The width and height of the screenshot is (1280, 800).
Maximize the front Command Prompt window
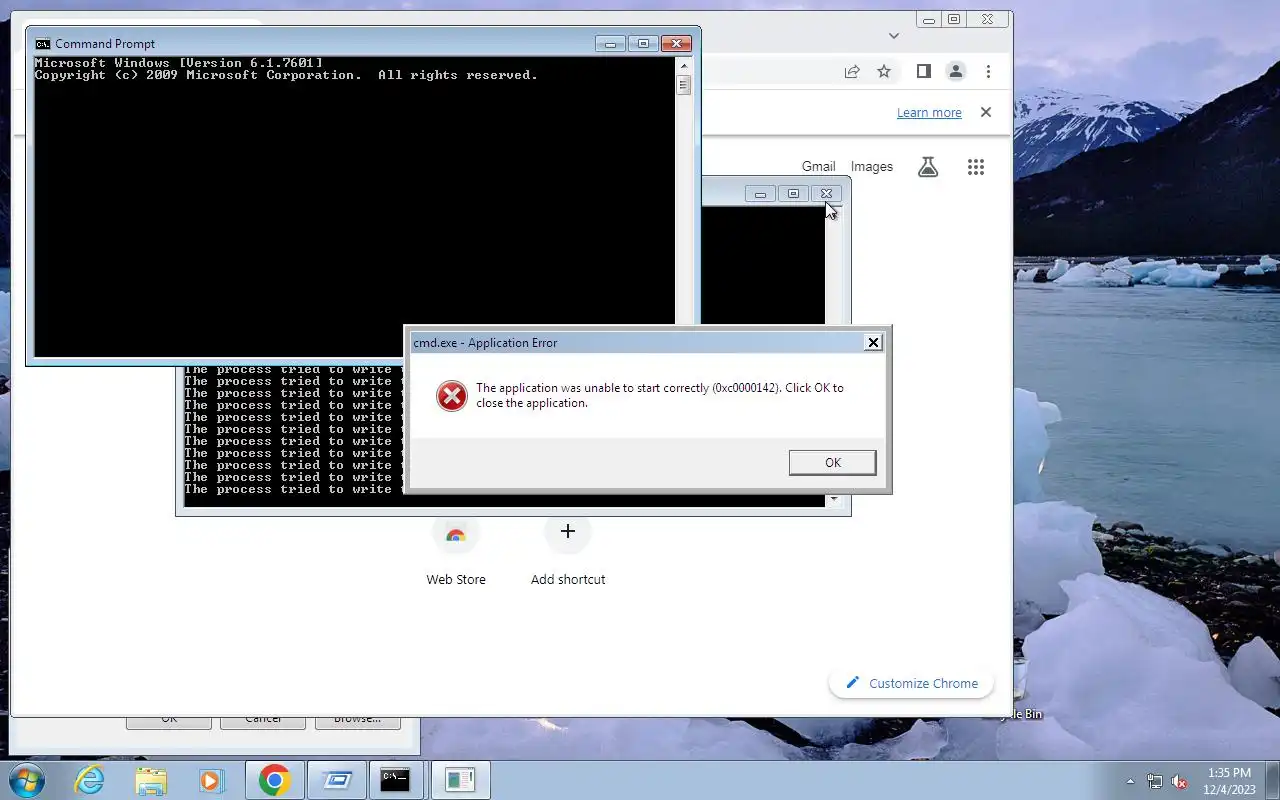[643, 44]
